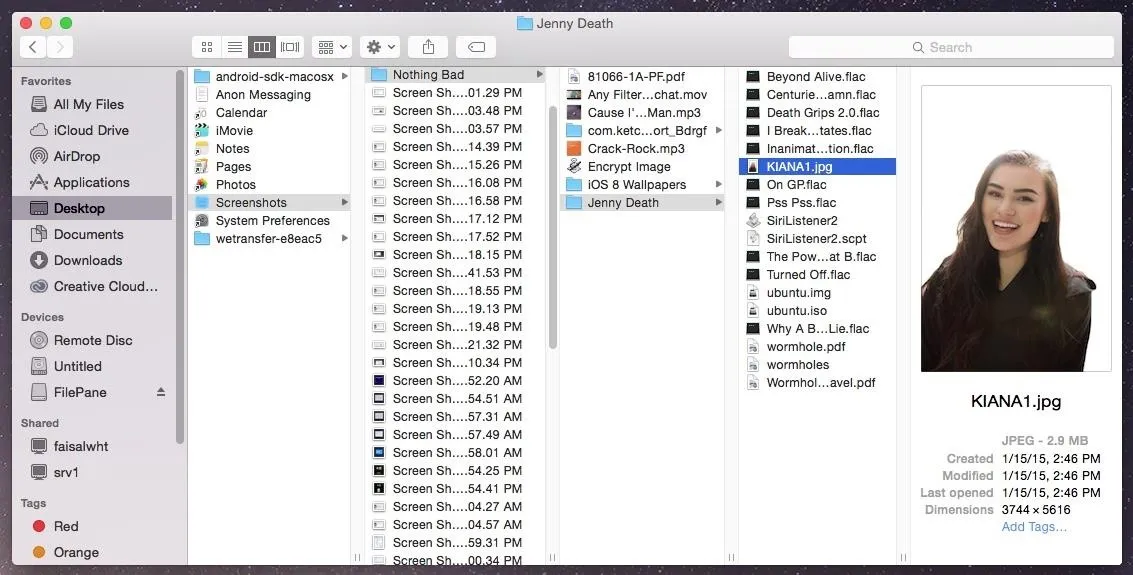Go back with the left arrow button
This screenshot has height=575, width=1133.
click(33, 47)
